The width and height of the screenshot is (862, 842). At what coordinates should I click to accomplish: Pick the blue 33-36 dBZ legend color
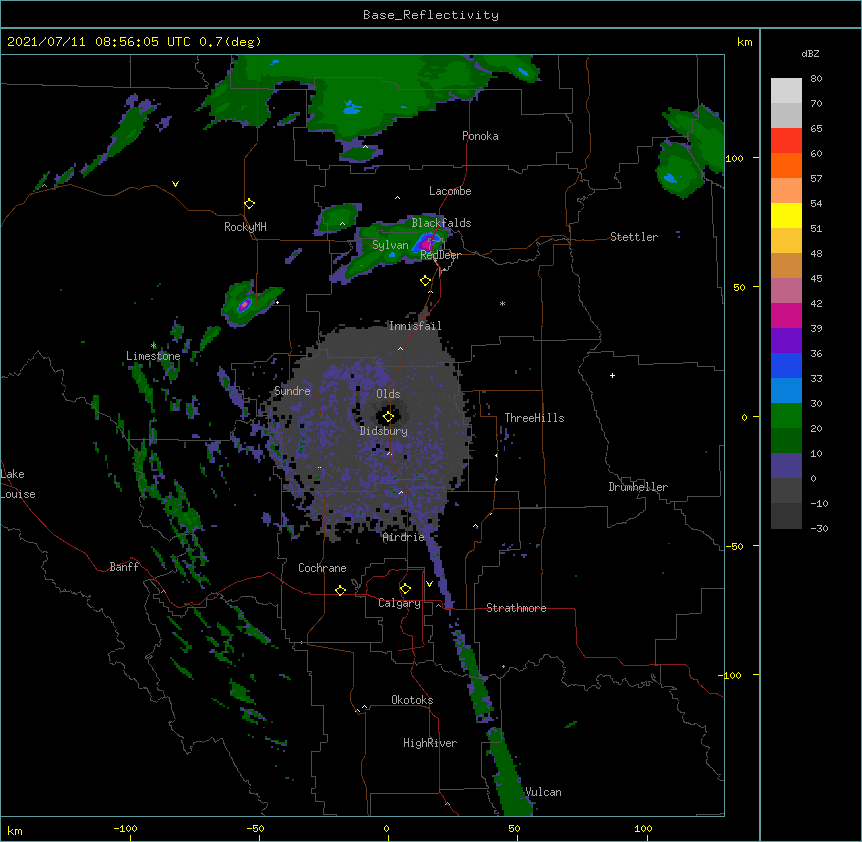tap(786, 365)
